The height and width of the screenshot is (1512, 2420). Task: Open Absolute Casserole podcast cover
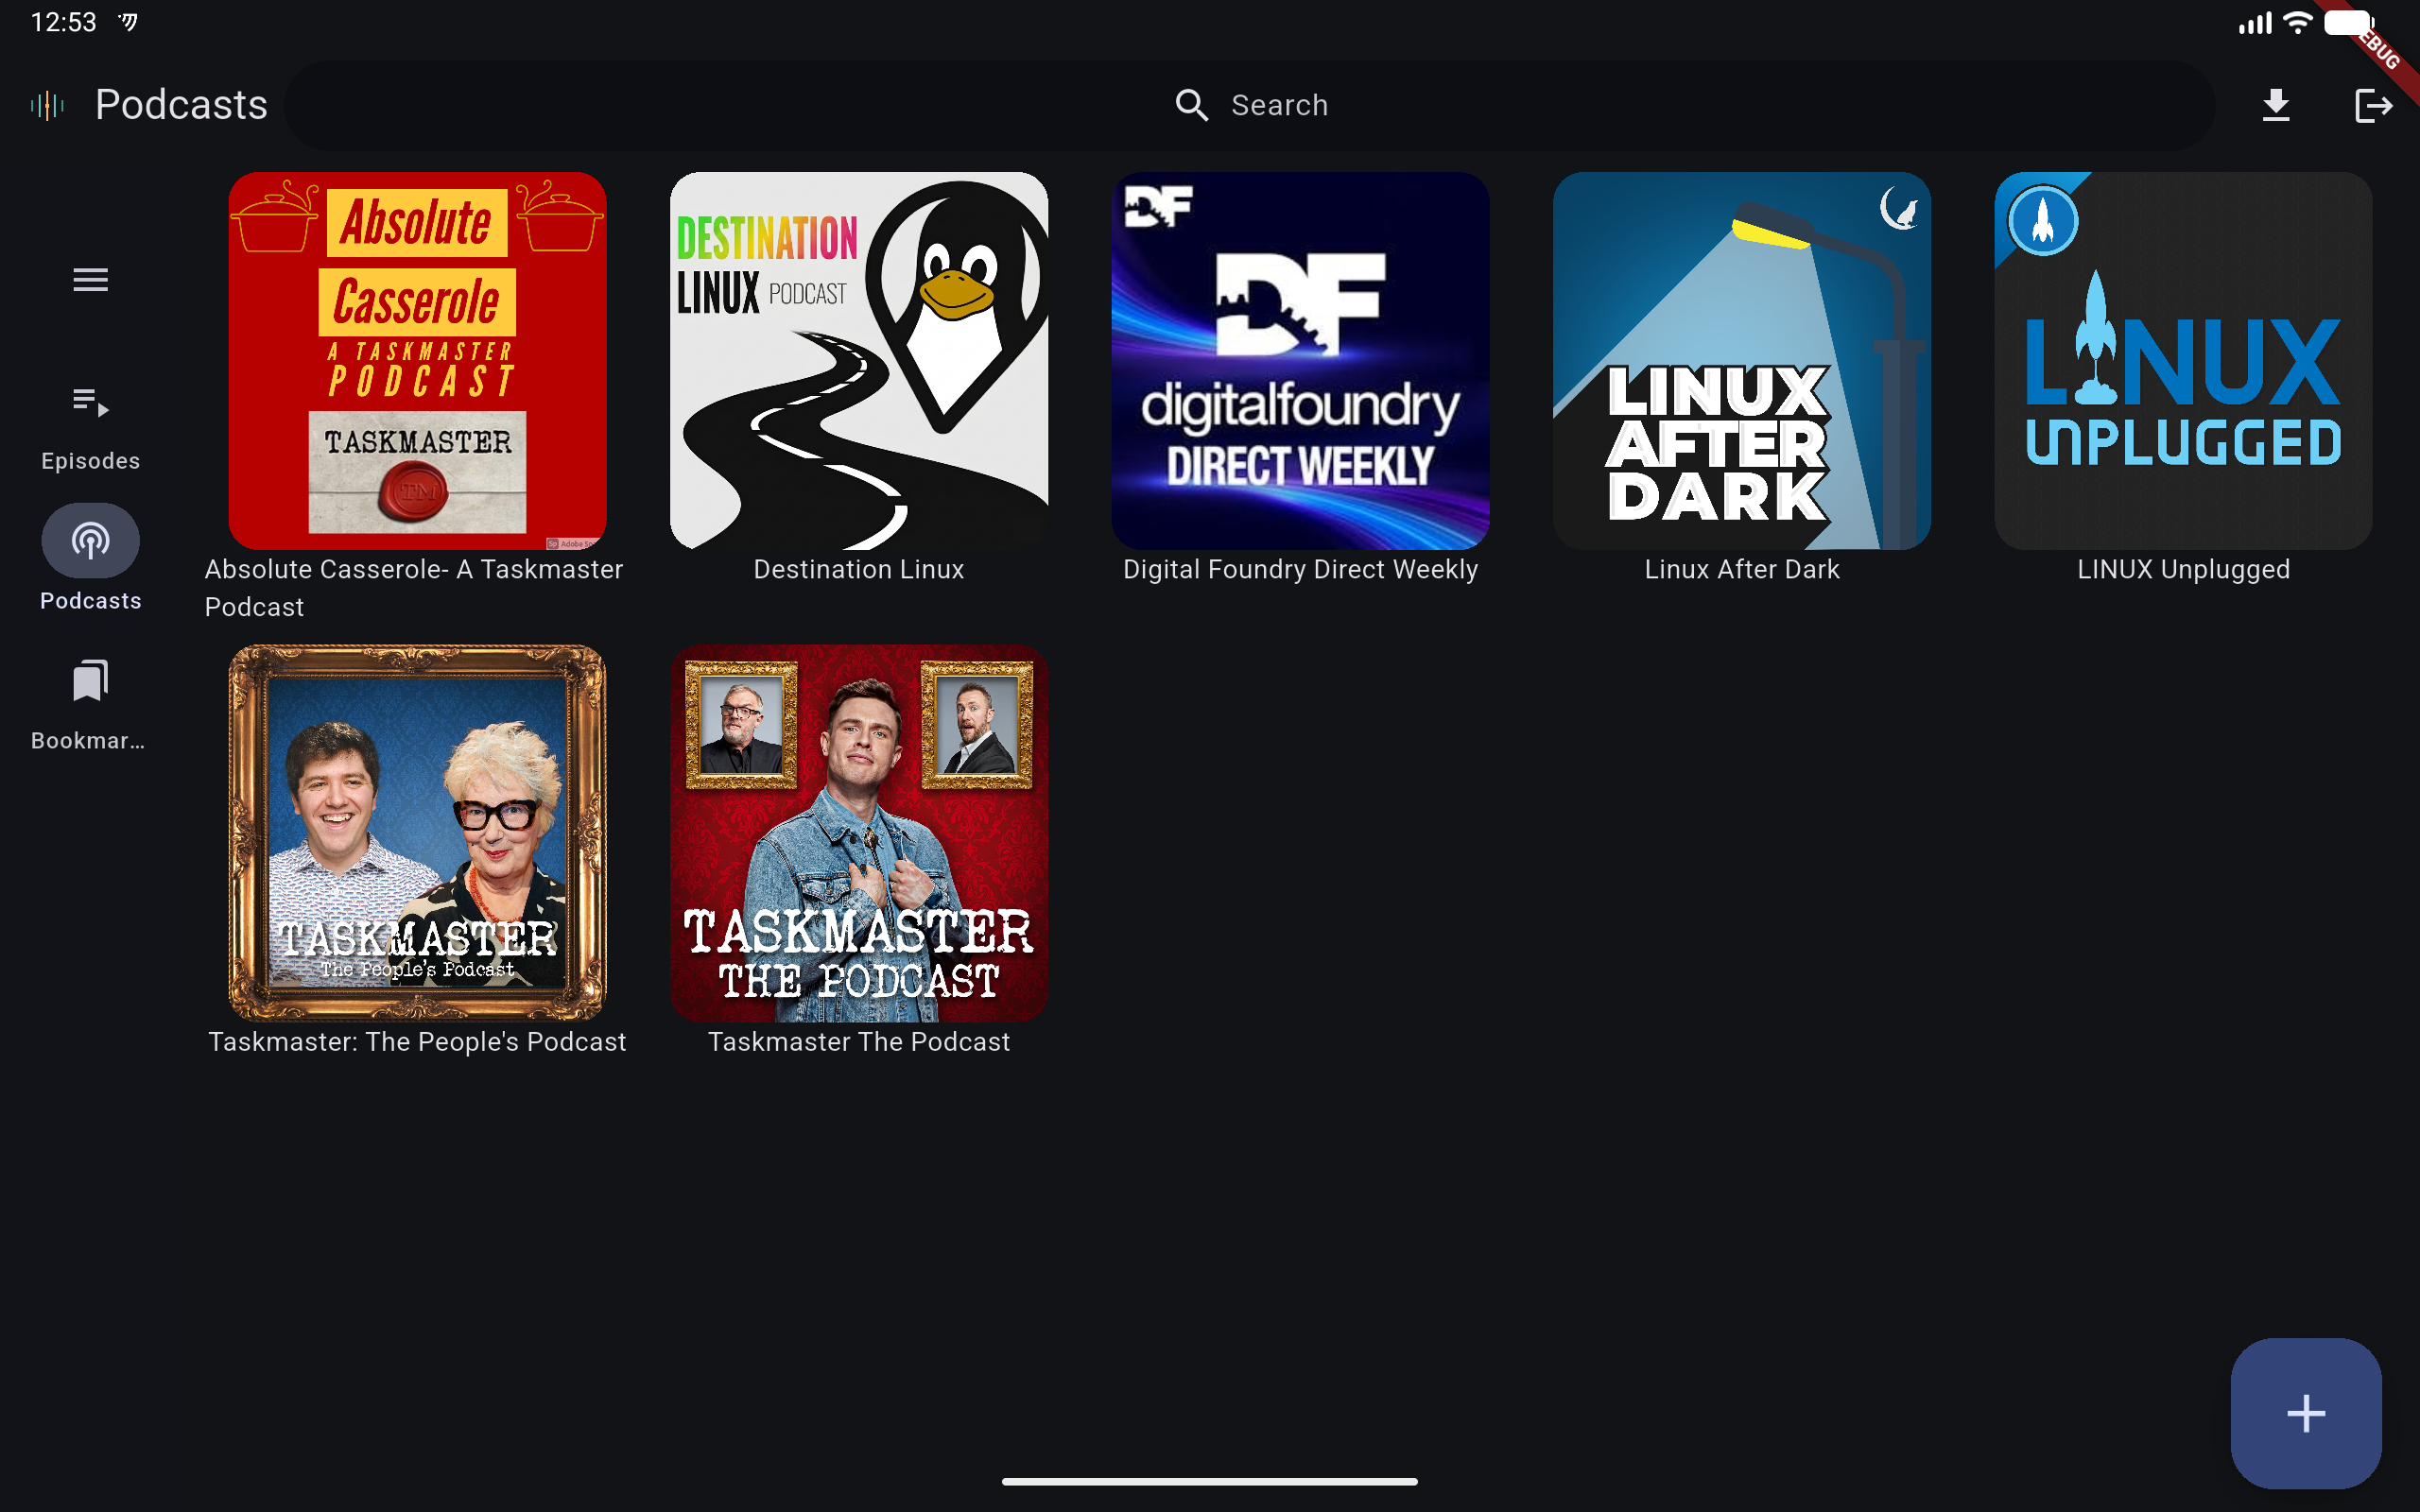[x=417, y=360]
